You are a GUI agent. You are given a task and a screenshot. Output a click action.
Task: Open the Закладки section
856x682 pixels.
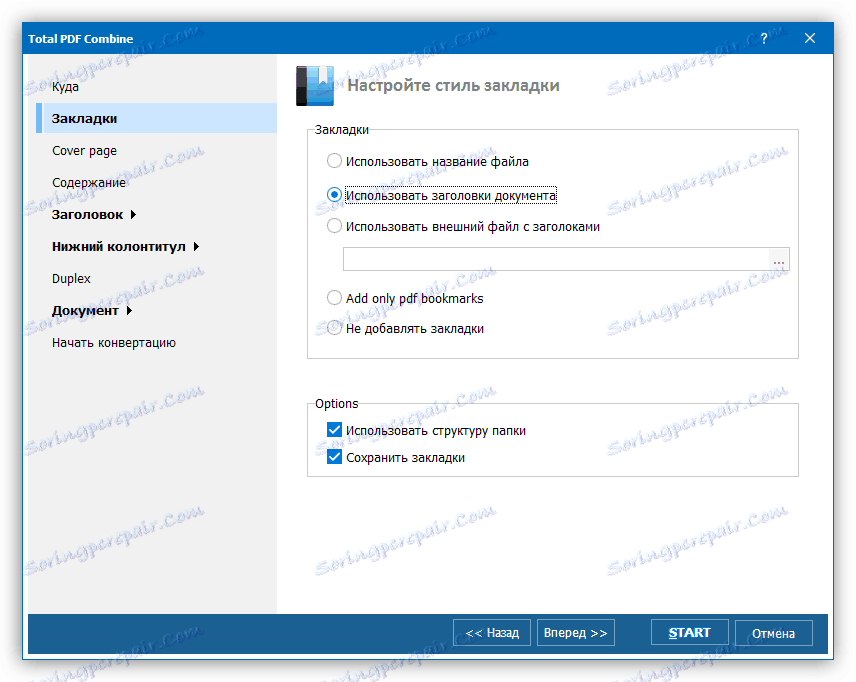pos(157,118)
